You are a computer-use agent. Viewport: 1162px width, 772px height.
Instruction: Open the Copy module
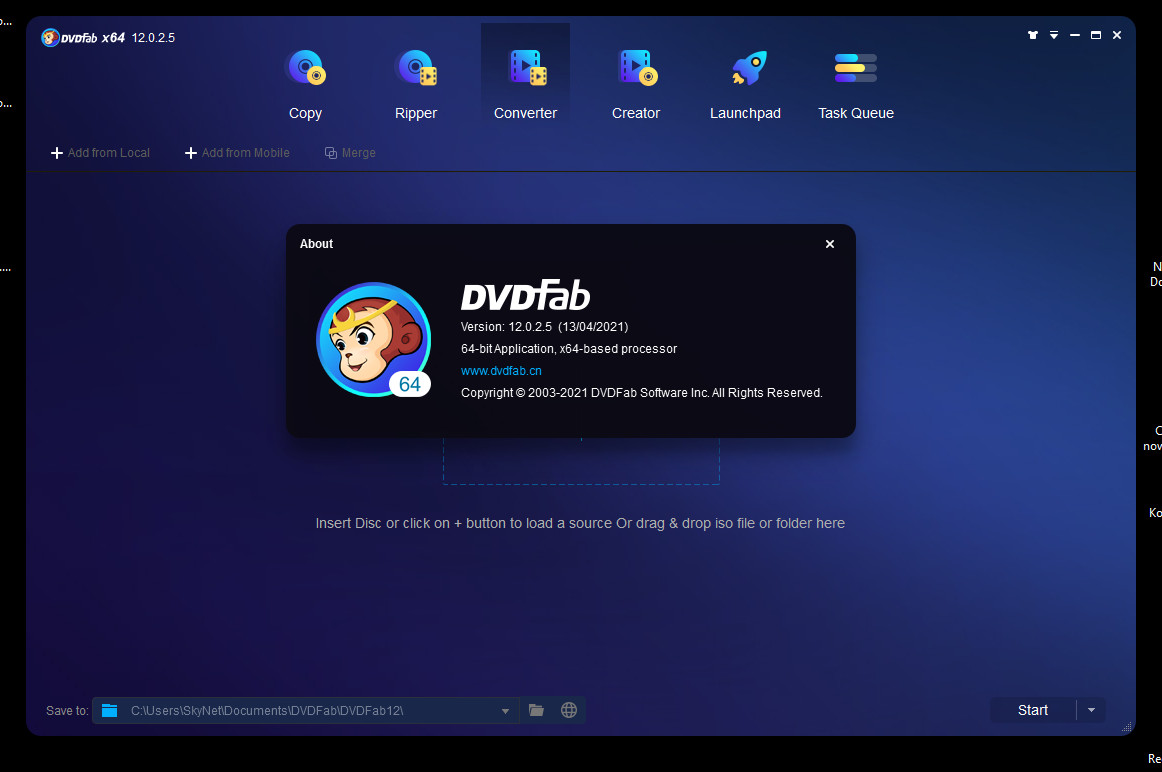click(x=305, y=84)
